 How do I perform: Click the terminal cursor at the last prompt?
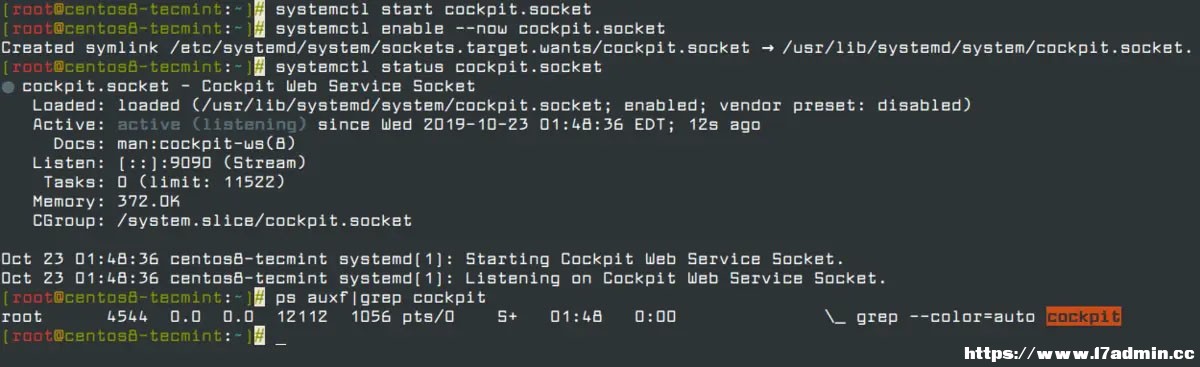point(281,341)
